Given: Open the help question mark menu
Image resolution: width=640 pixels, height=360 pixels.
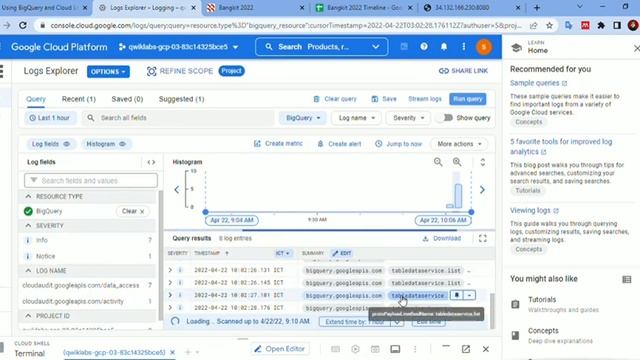Looking at the screenshot, I should (424, 47).
